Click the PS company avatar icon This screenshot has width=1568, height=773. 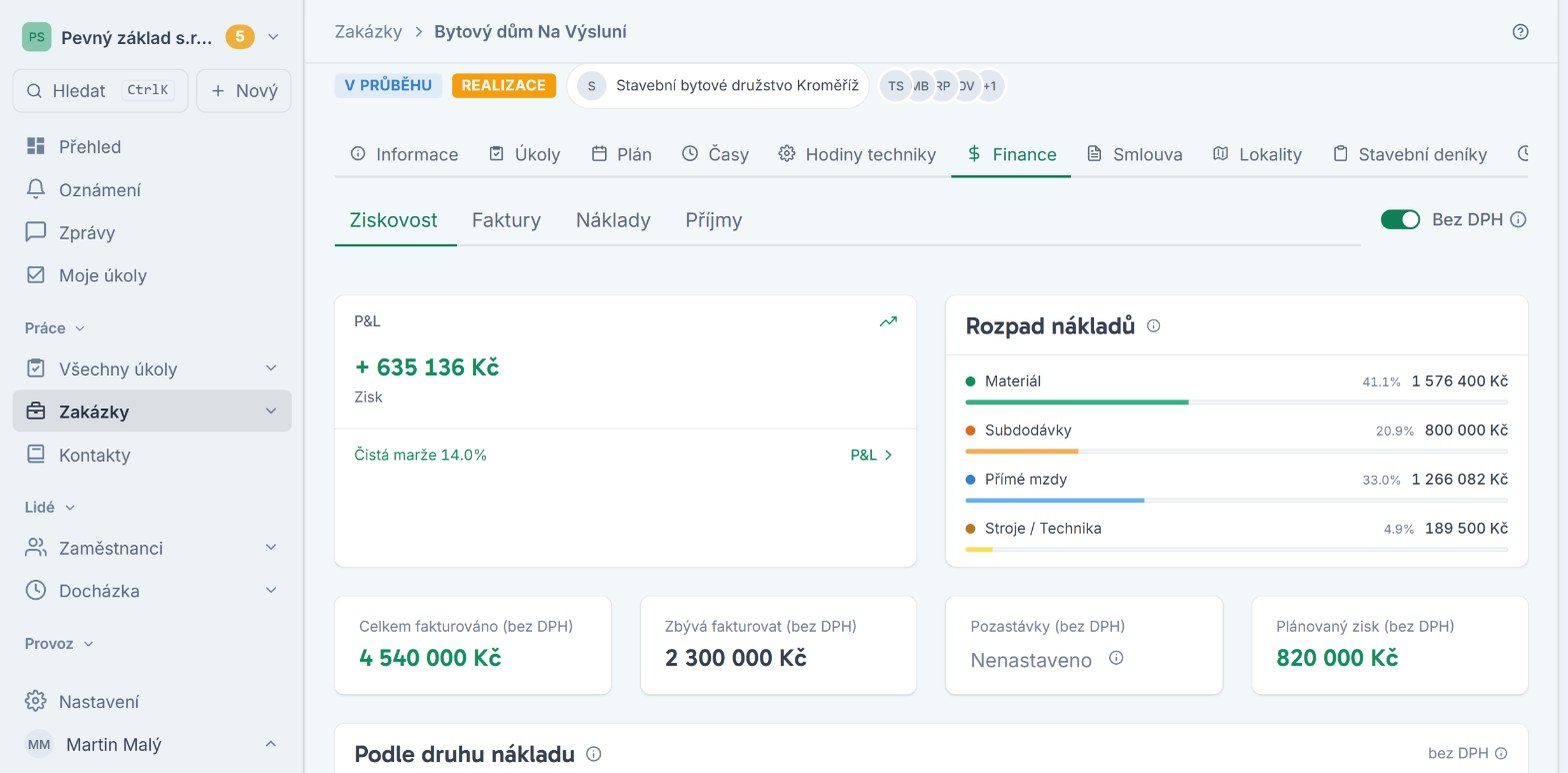[x=36, y=37]
